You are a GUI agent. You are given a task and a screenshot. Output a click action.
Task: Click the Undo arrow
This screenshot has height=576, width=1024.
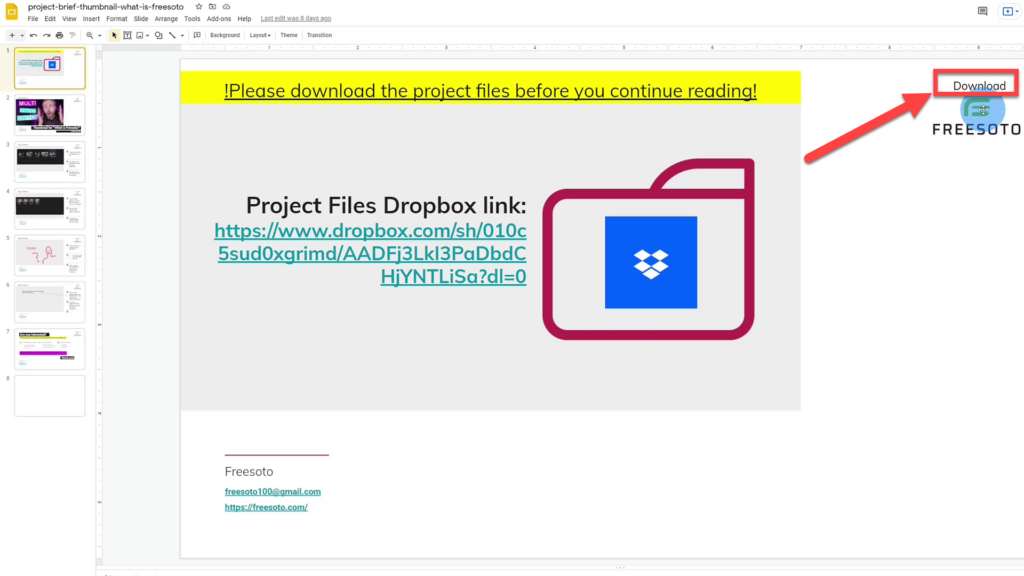click(33, 35)
